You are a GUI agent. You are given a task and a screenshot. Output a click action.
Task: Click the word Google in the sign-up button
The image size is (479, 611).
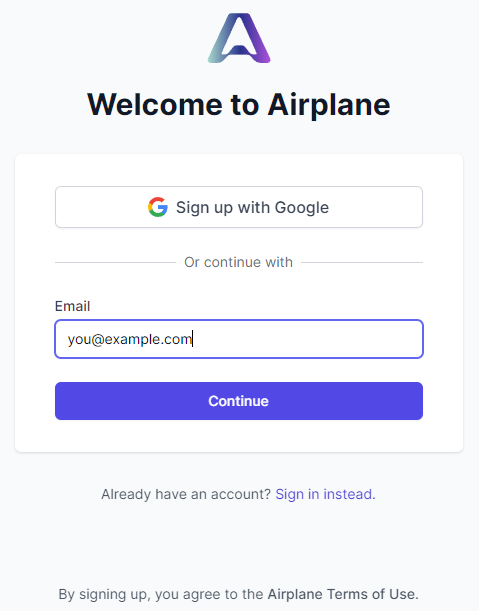(x=302, y=208)
